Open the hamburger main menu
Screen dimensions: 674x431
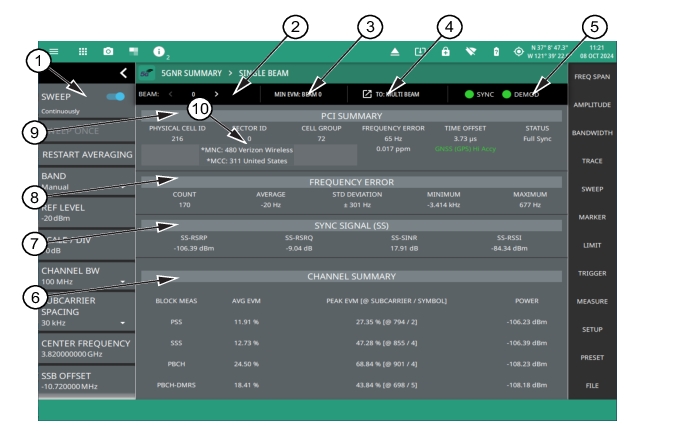click(x=53, y=50)
